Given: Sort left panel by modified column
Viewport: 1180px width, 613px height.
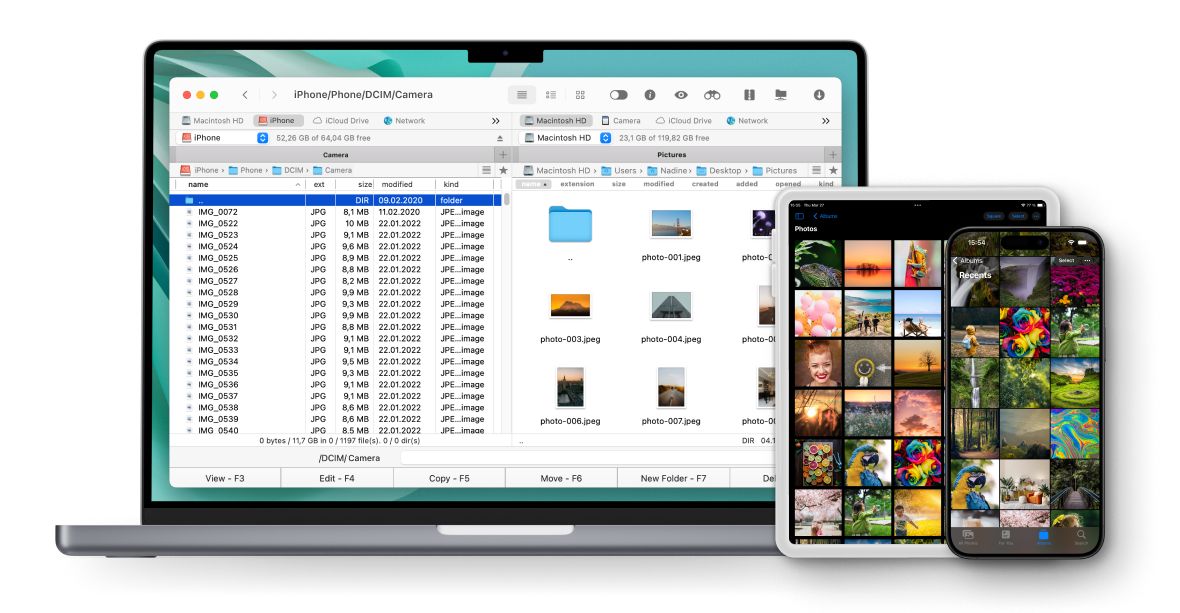Looking at the screenshot, I should 406,184.
